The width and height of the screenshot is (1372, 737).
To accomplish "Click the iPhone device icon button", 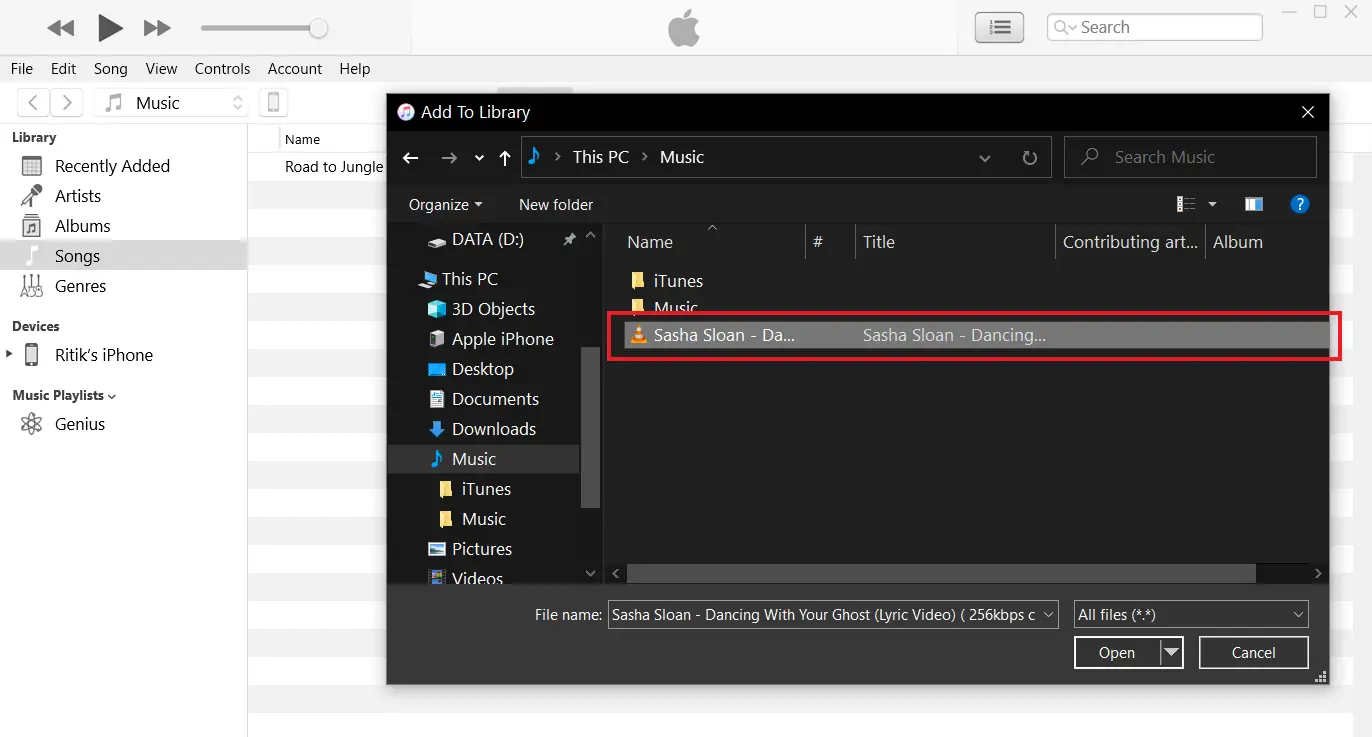I will tap(273, 102).
